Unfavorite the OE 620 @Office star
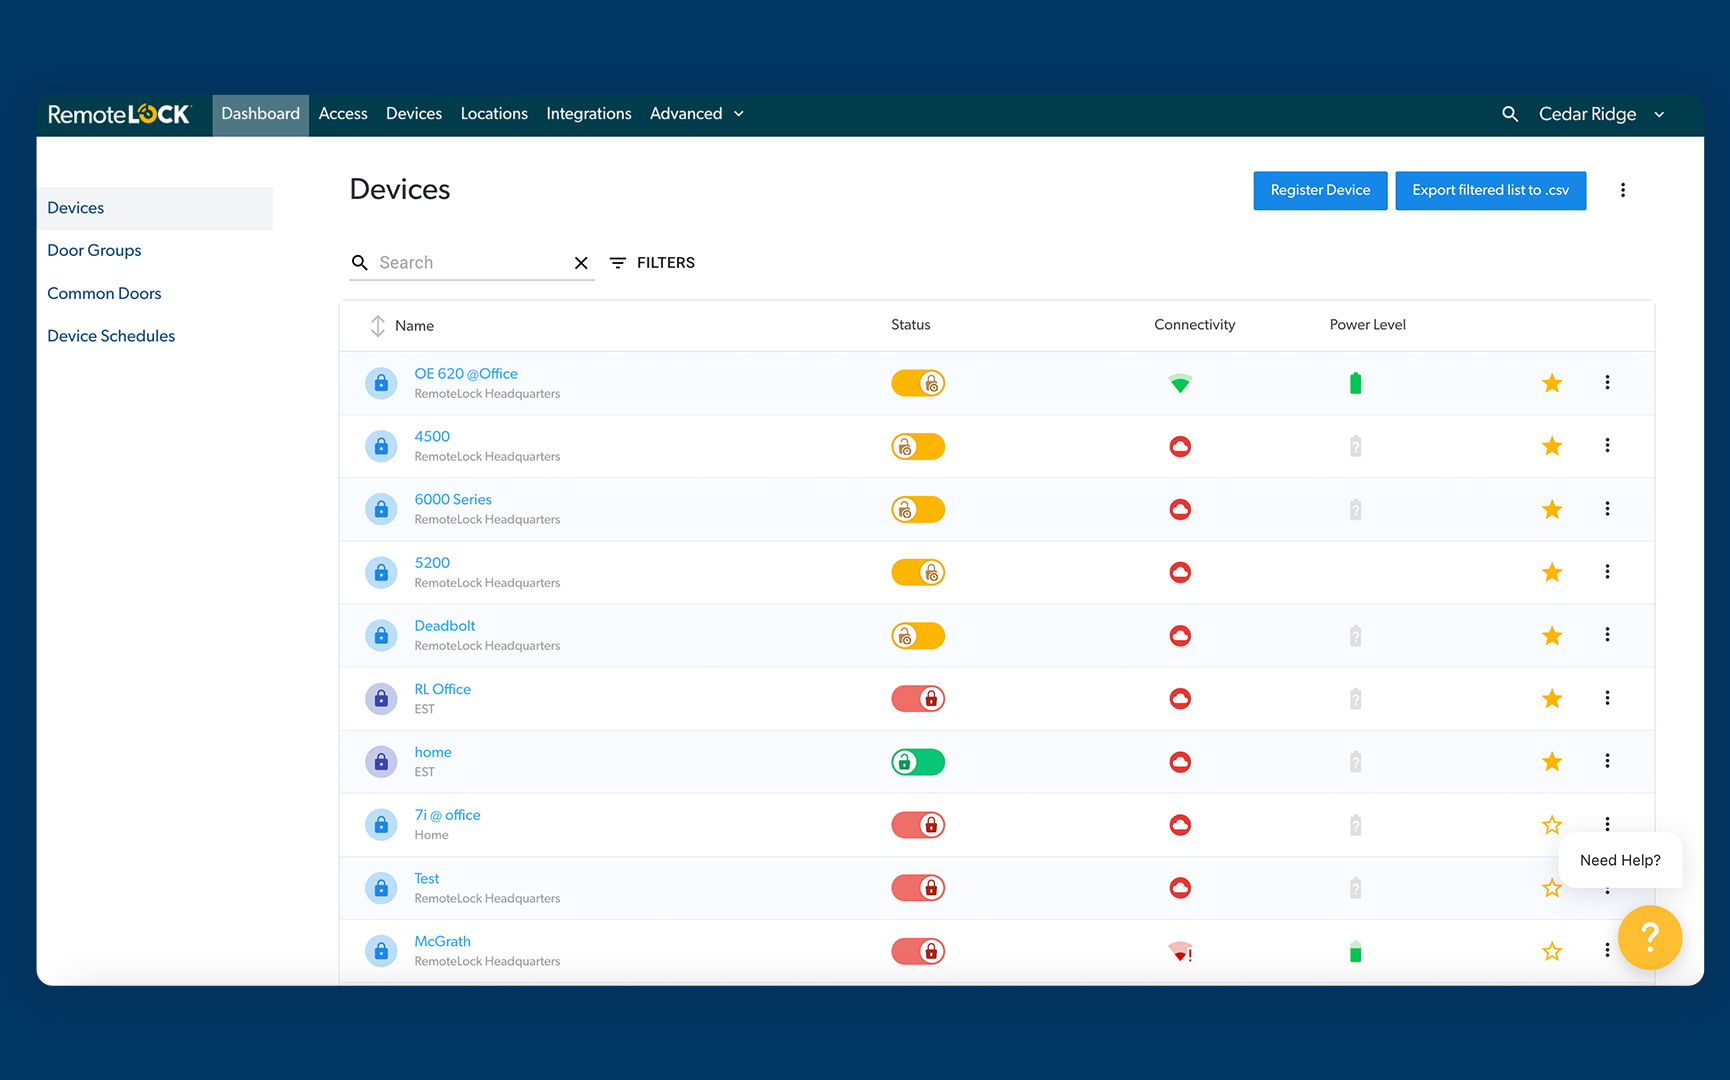Viewport: 1730px width, 1080px height. click(1551, 383)
